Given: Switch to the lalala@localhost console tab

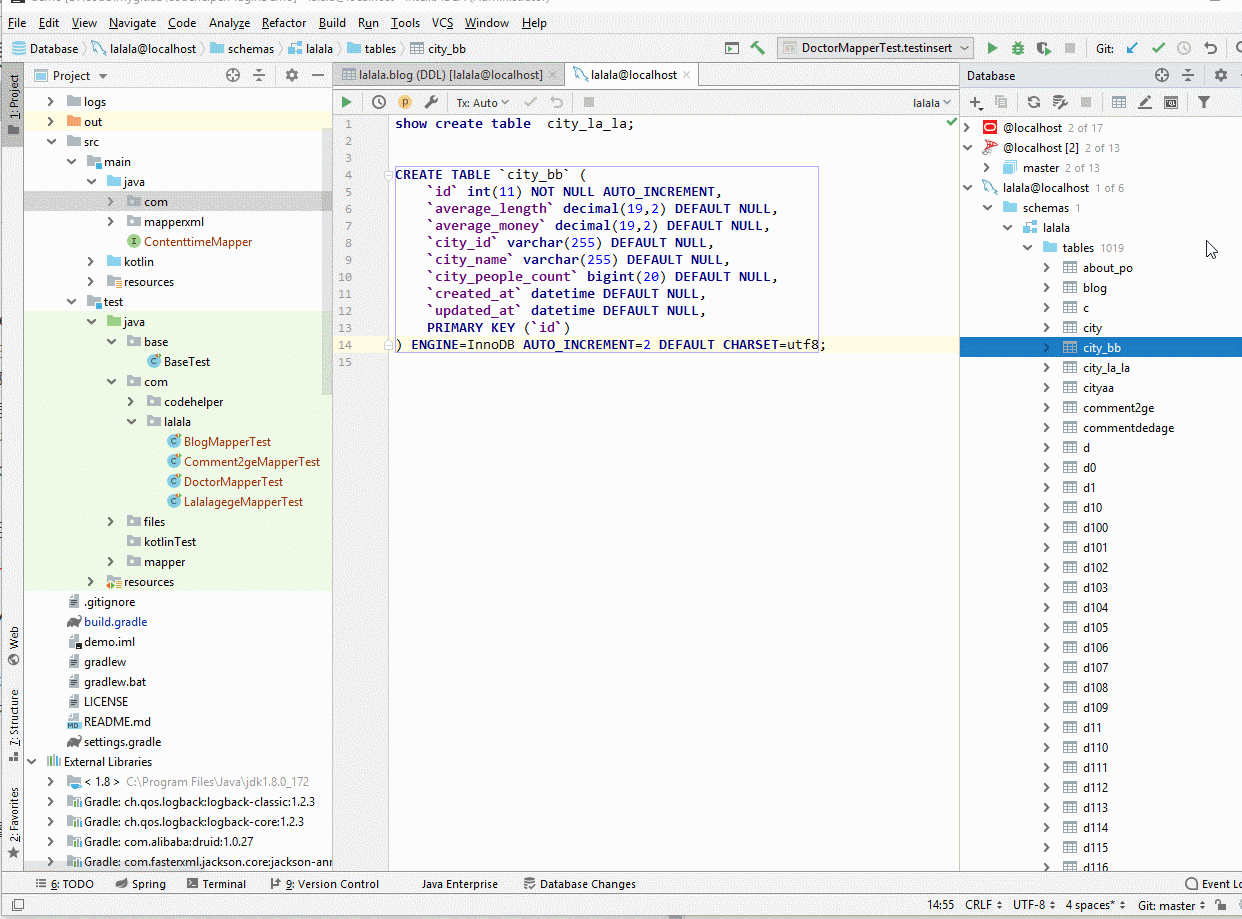Looking at the screenshot, I should click(636, 74).
